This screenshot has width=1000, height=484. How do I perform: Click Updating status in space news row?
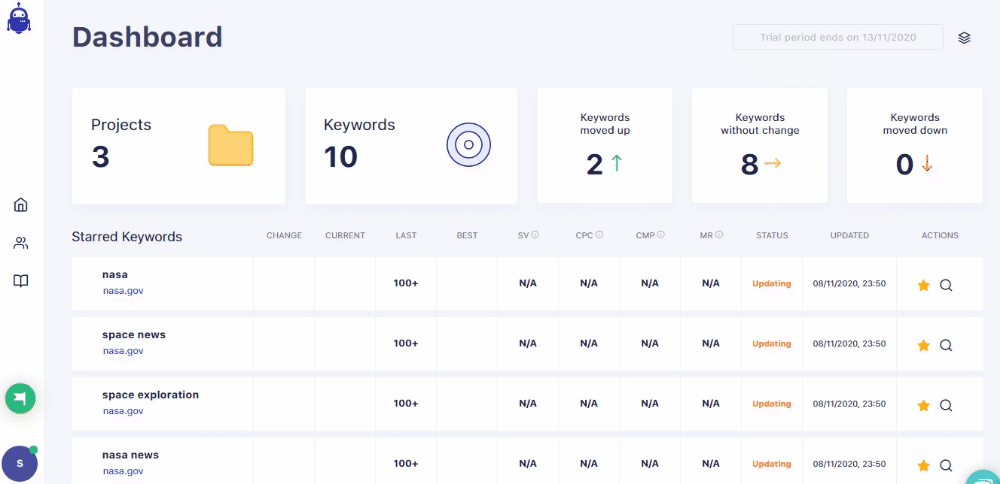point(772,344)
